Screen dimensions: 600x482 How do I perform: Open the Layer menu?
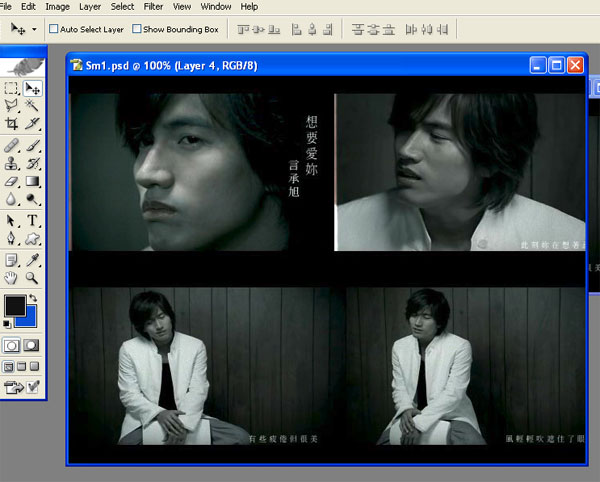(x=90, y=7)
